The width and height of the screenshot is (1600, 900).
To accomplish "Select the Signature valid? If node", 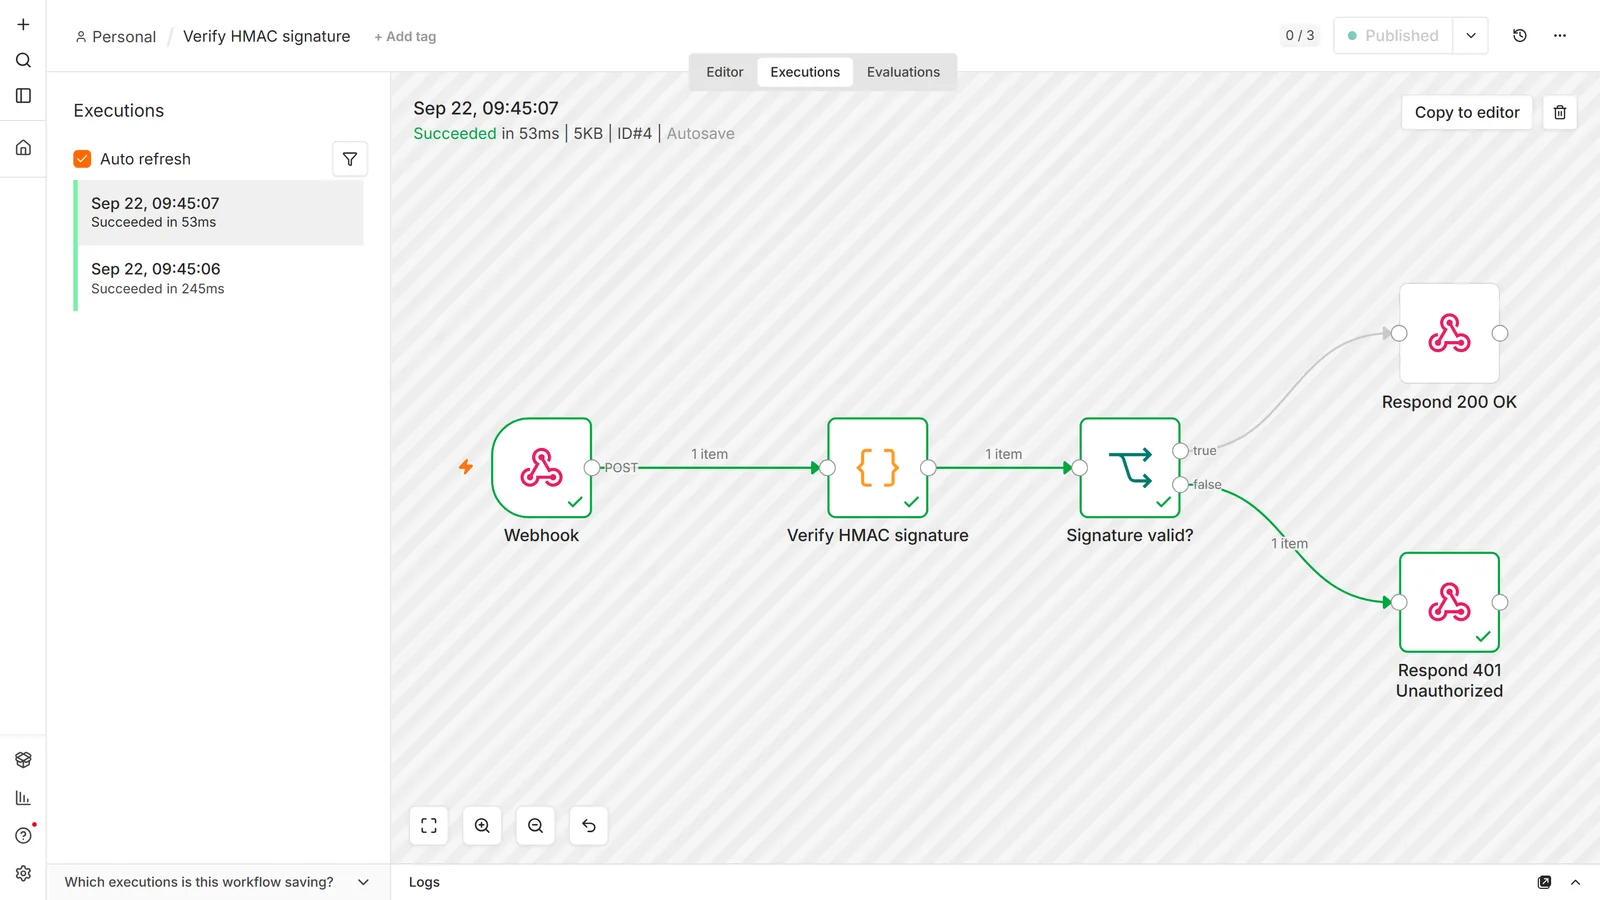I will click(x=1130, y=468).
